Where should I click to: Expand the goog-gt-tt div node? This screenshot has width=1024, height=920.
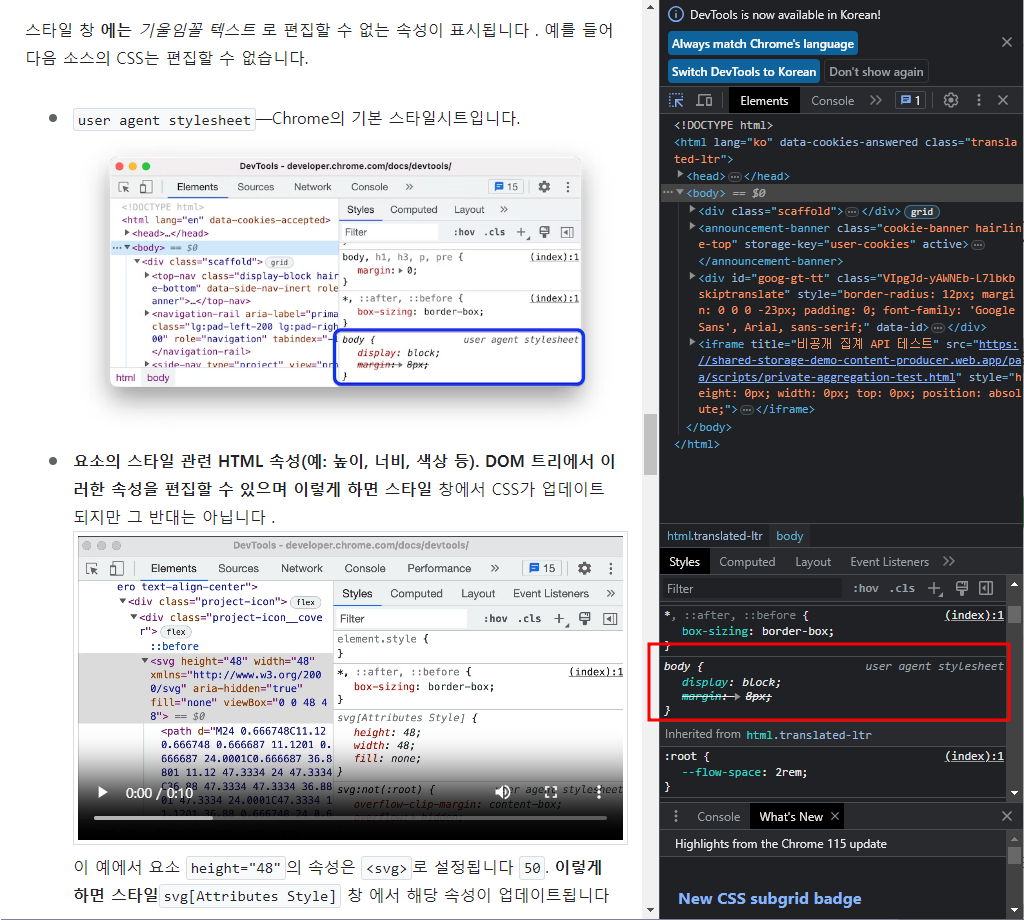point(692,276)
